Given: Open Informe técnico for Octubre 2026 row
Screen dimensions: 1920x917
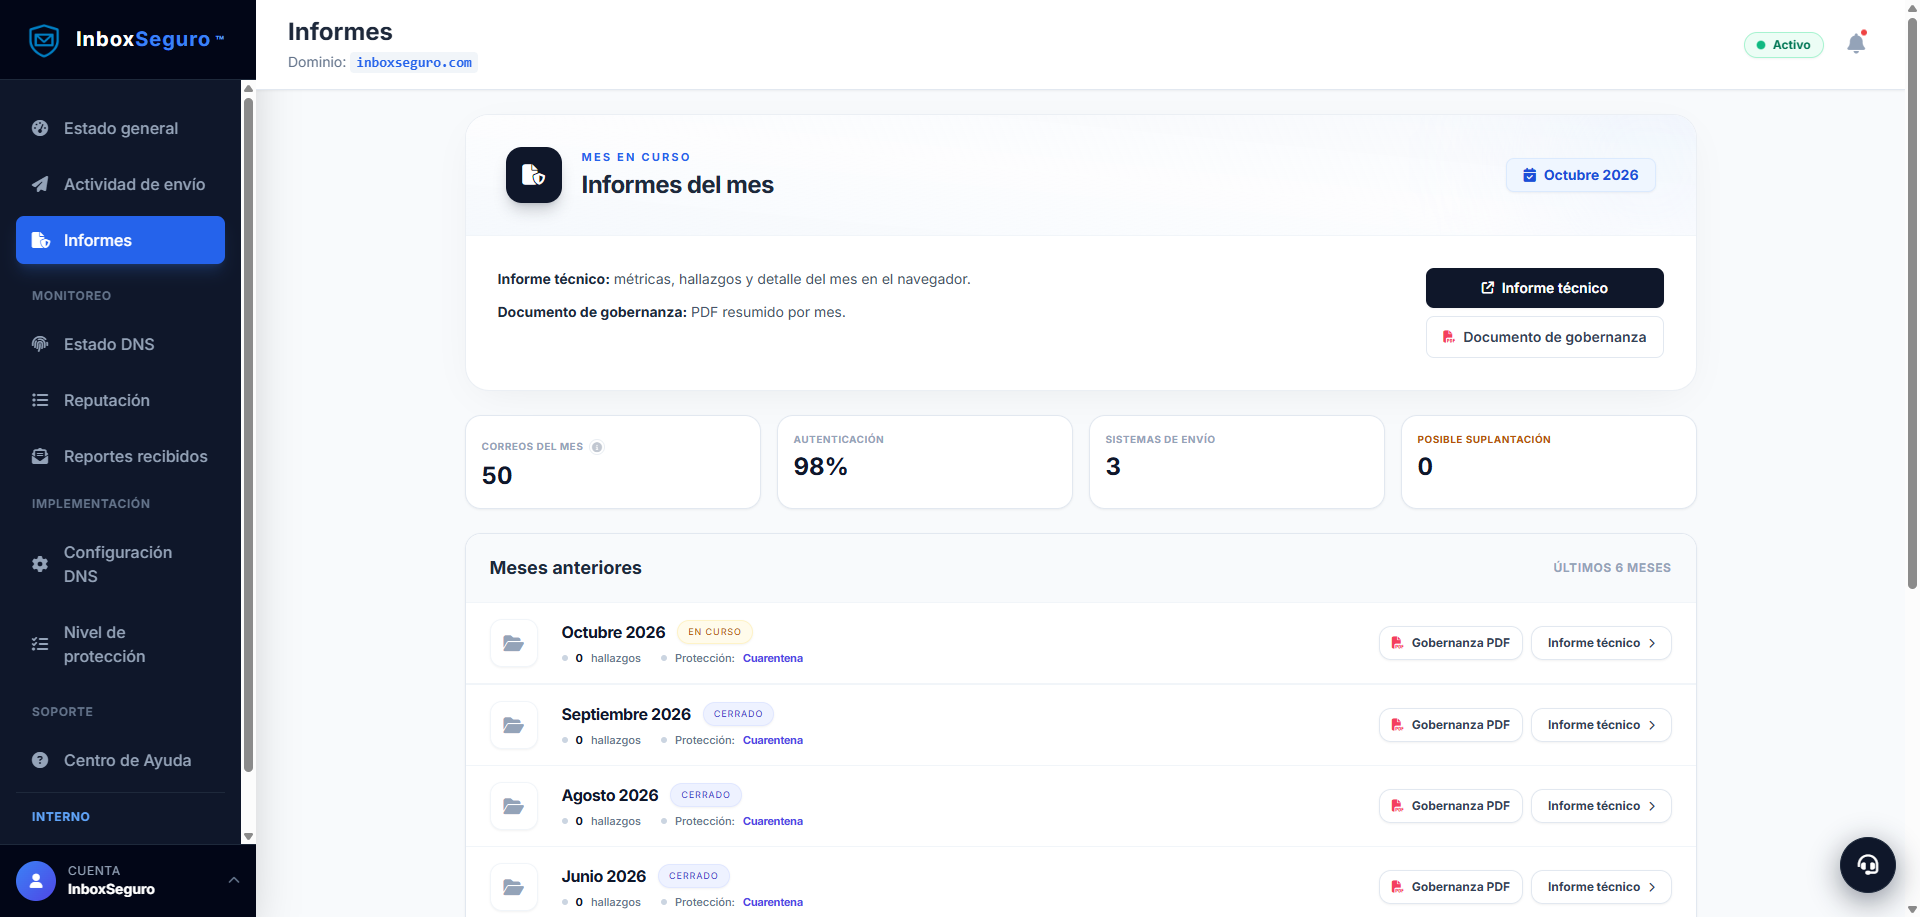Looking at the screenshot, I should 1600,643.
